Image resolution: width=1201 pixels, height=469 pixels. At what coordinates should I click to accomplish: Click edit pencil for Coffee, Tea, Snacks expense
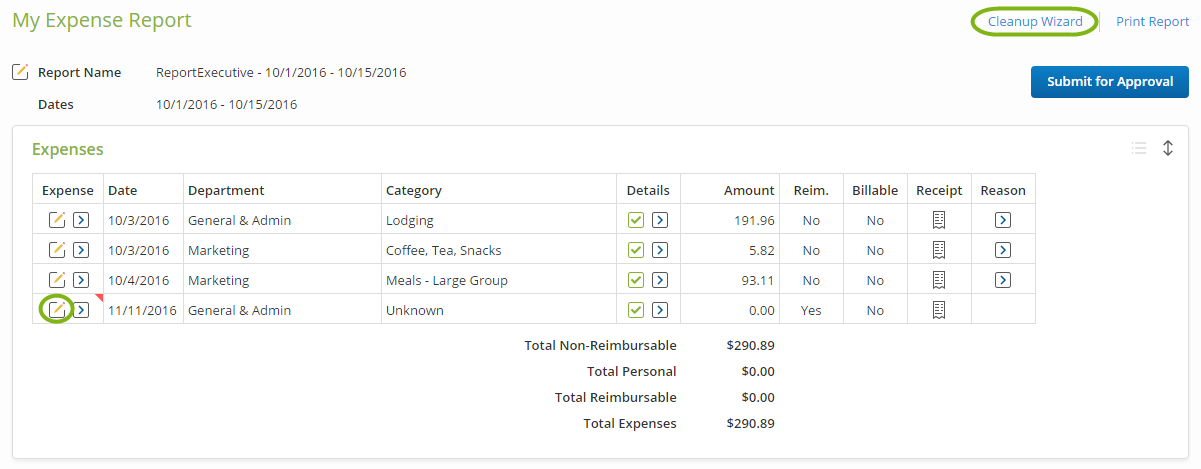(58, 250)
